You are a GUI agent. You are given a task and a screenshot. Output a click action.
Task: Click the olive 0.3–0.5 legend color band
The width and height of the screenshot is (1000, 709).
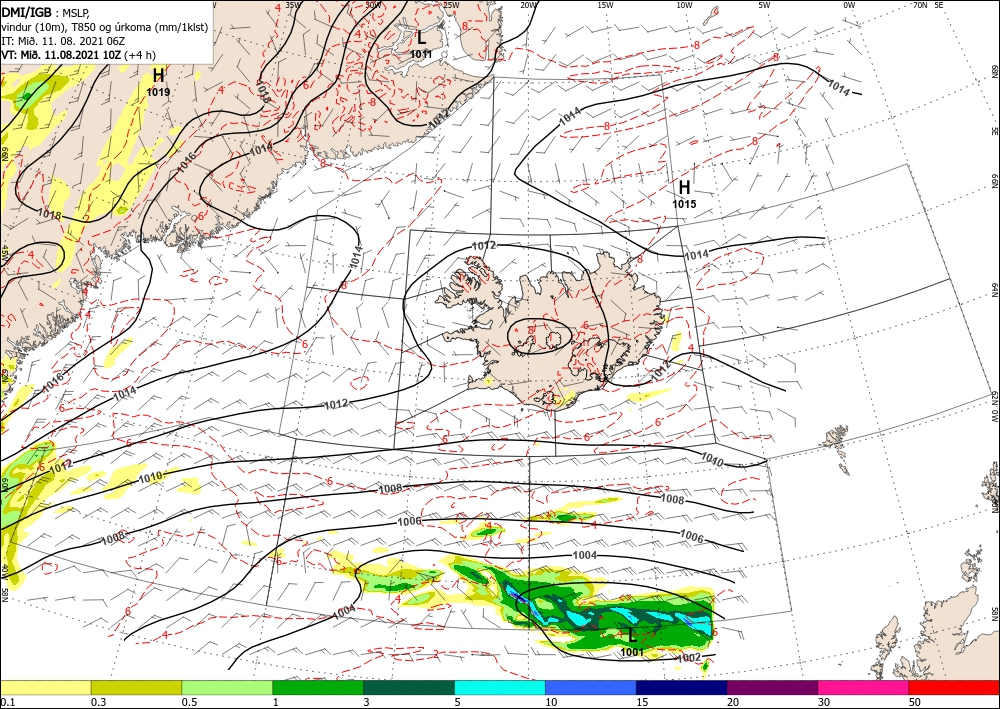(x=136, y=687)
